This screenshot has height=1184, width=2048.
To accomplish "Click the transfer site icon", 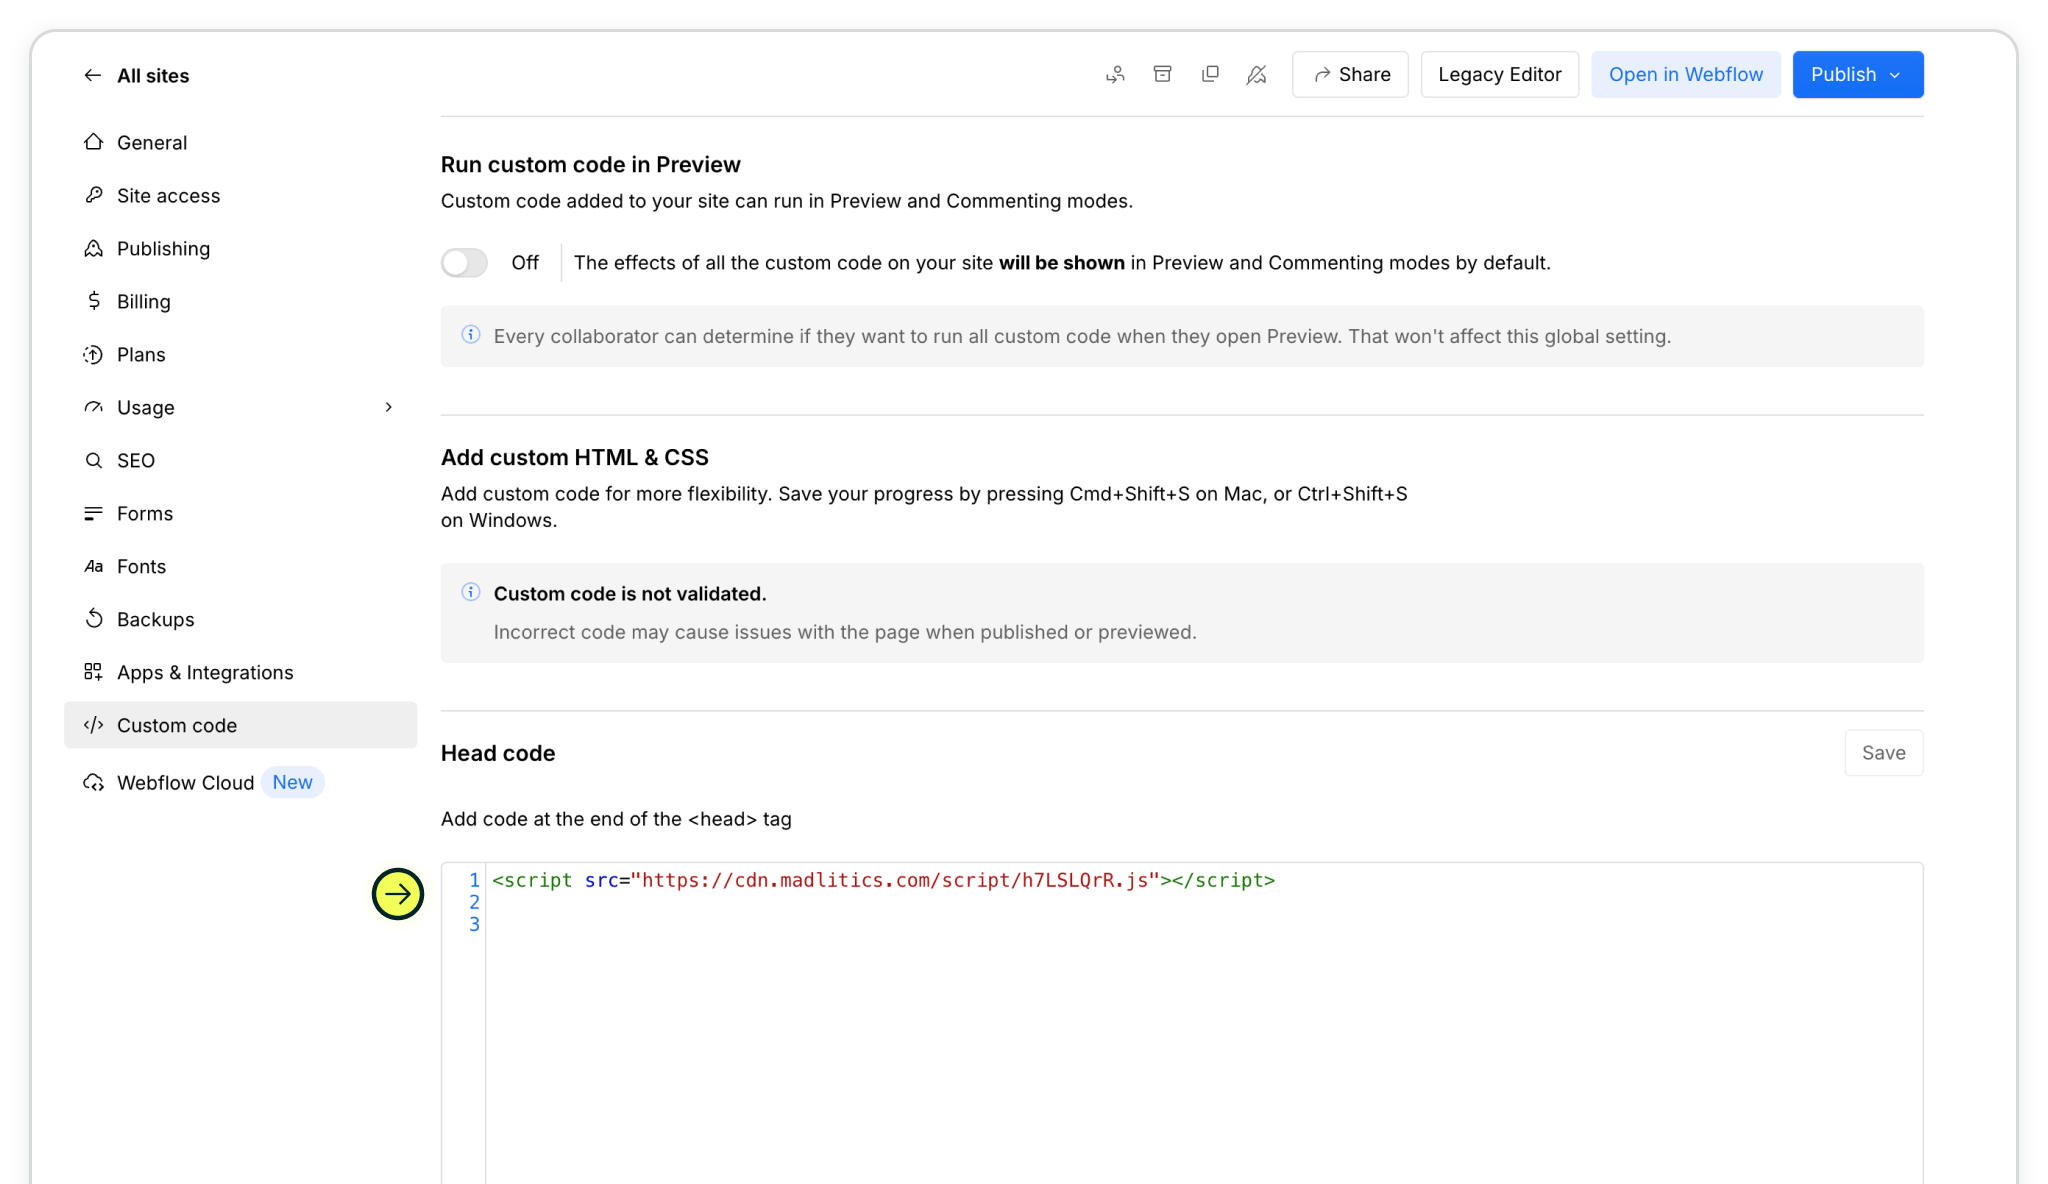I will (1115, 74).
